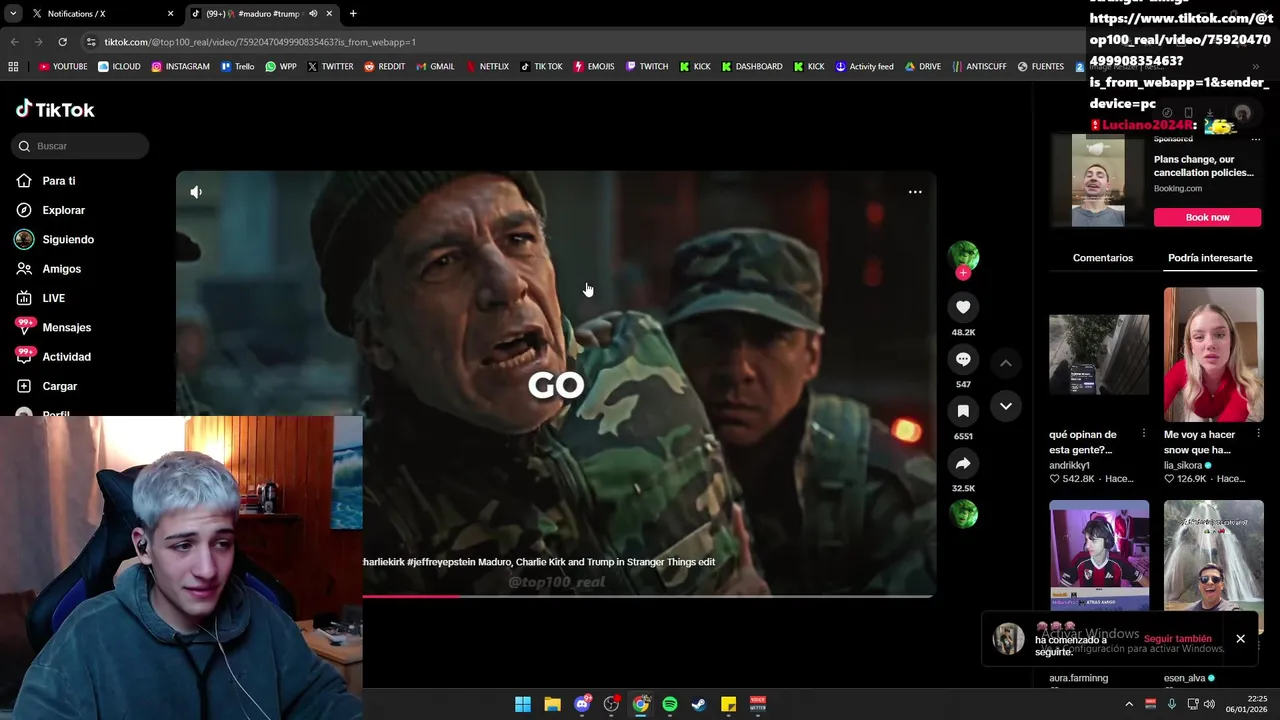The height and width of the screenshot is (720, 1280).
Task: Open options for the andrikky1 video
Action: tap(1144, 434)
